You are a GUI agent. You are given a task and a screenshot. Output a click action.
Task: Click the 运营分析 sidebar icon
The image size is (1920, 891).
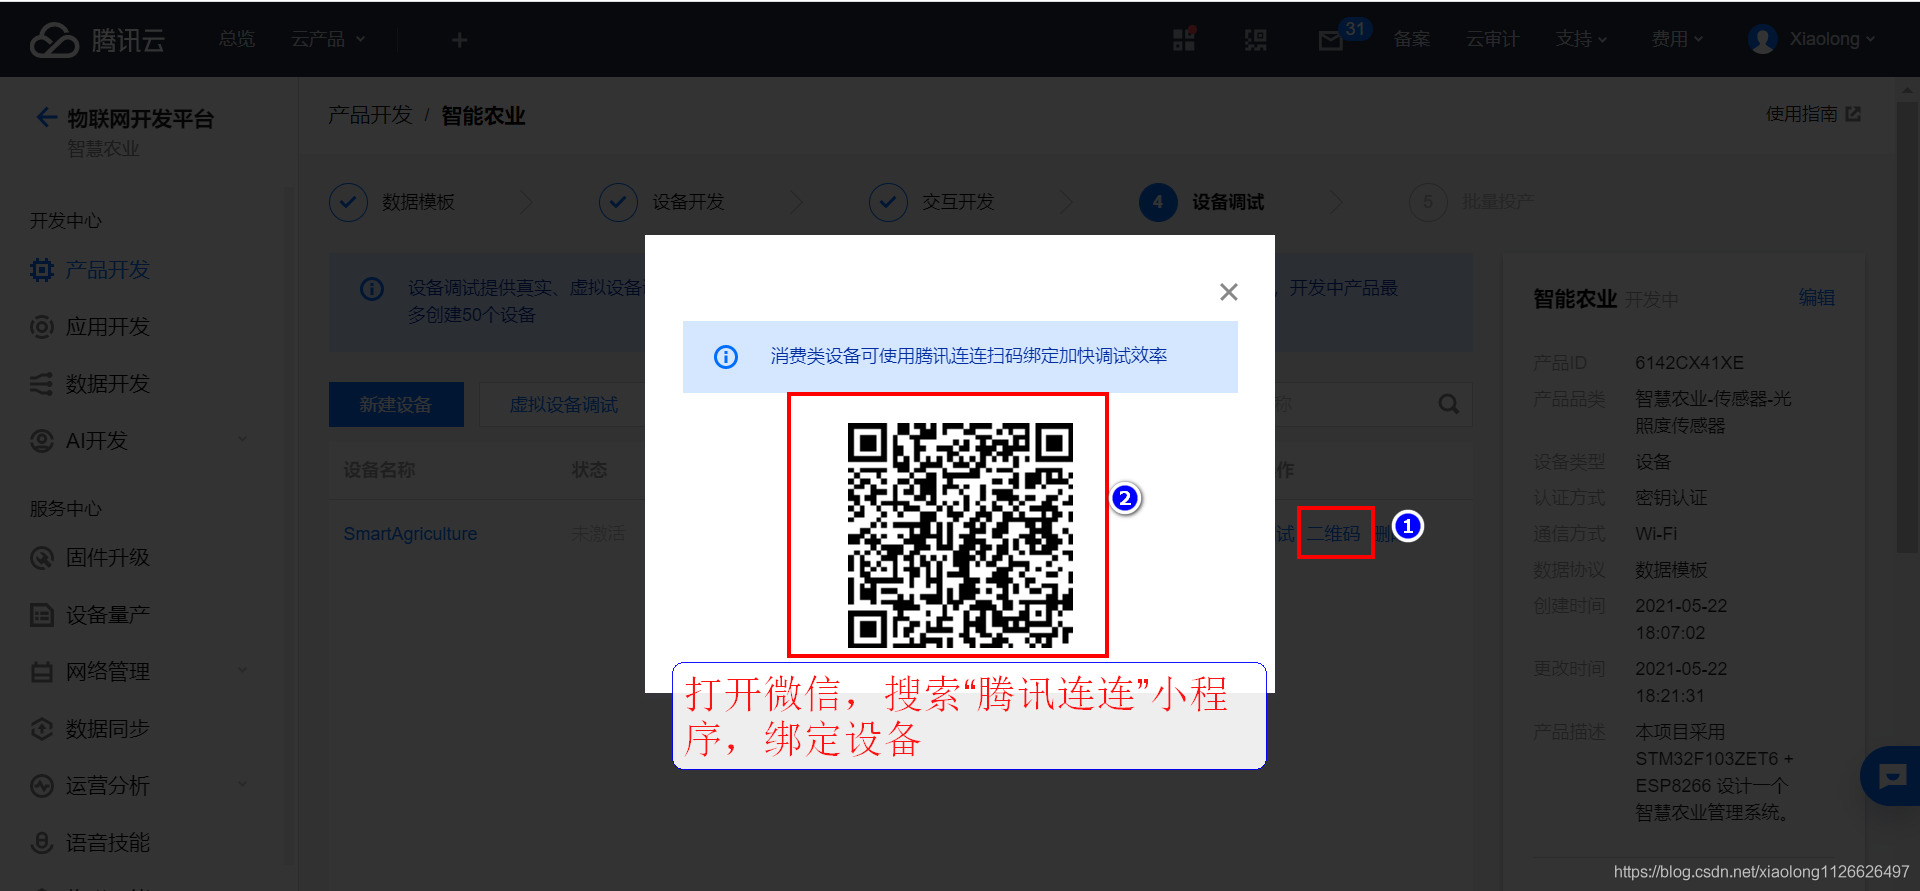tap(41, 786)
